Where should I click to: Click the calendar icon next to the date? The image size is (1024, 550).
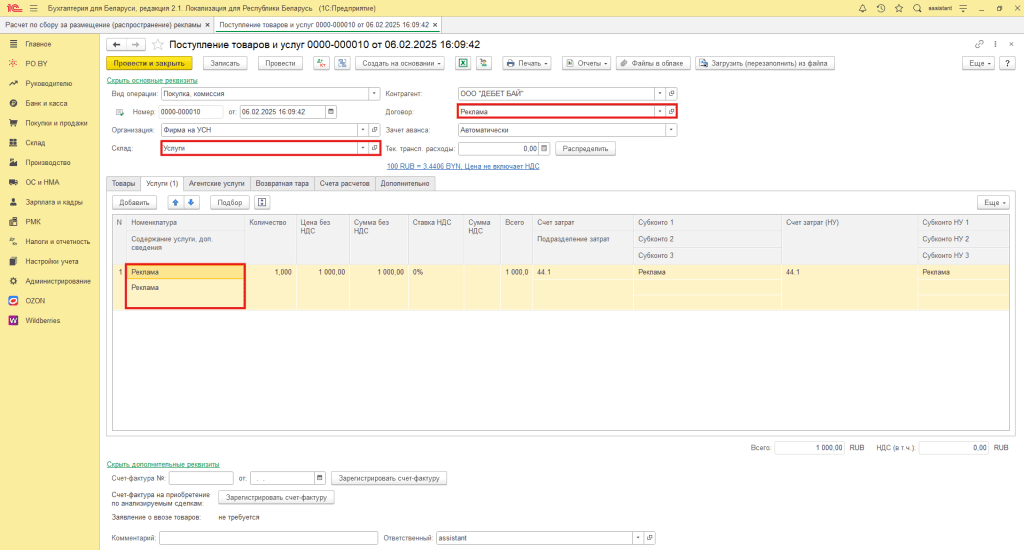click(x=331, y=111)
